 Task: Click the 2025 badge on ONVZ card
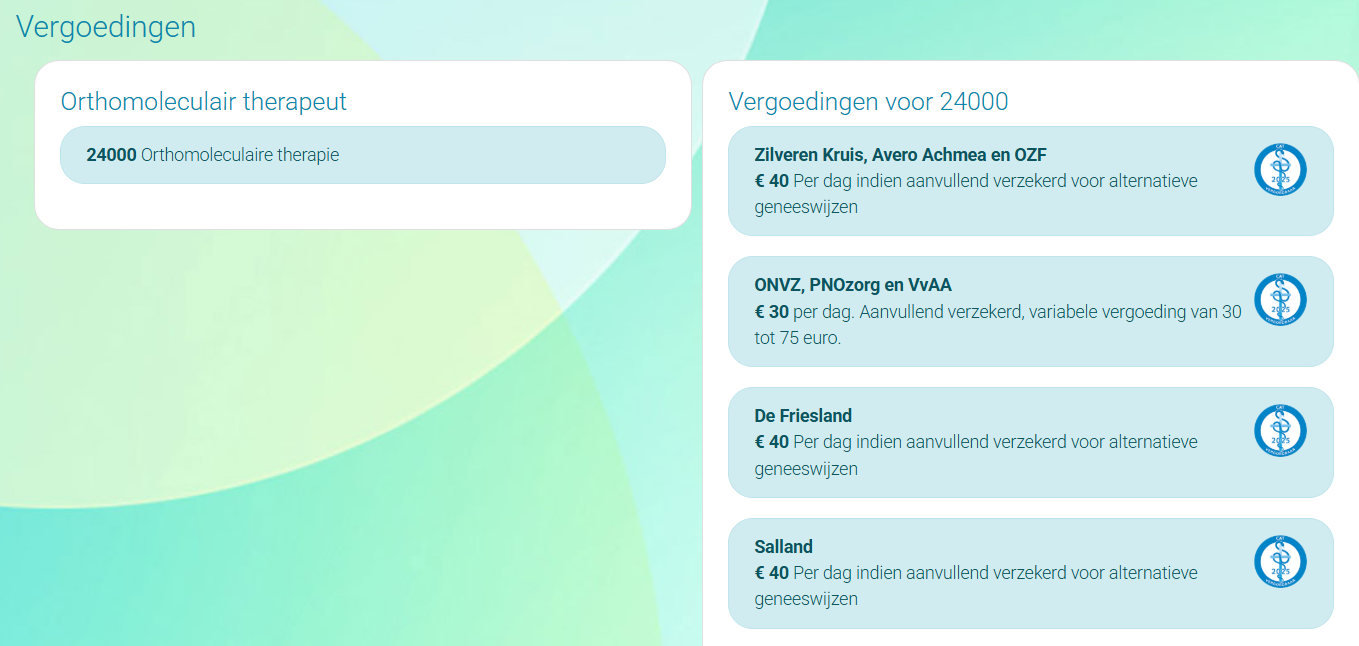pos(1280,299)
